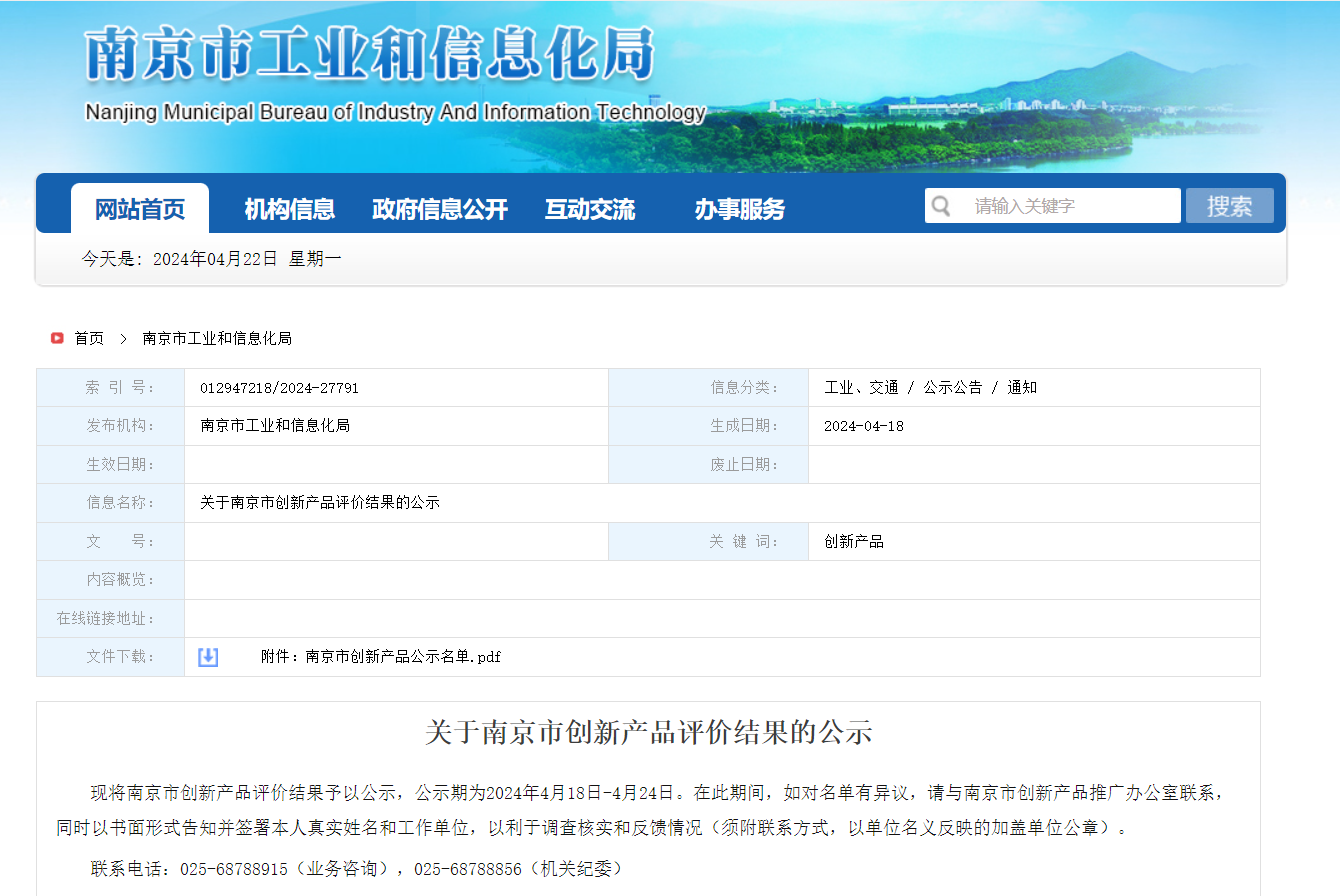Click the keyword value 创新产品
Image resolution: width=1340 pixels, height=896 pixels.
tap(854, 542)
